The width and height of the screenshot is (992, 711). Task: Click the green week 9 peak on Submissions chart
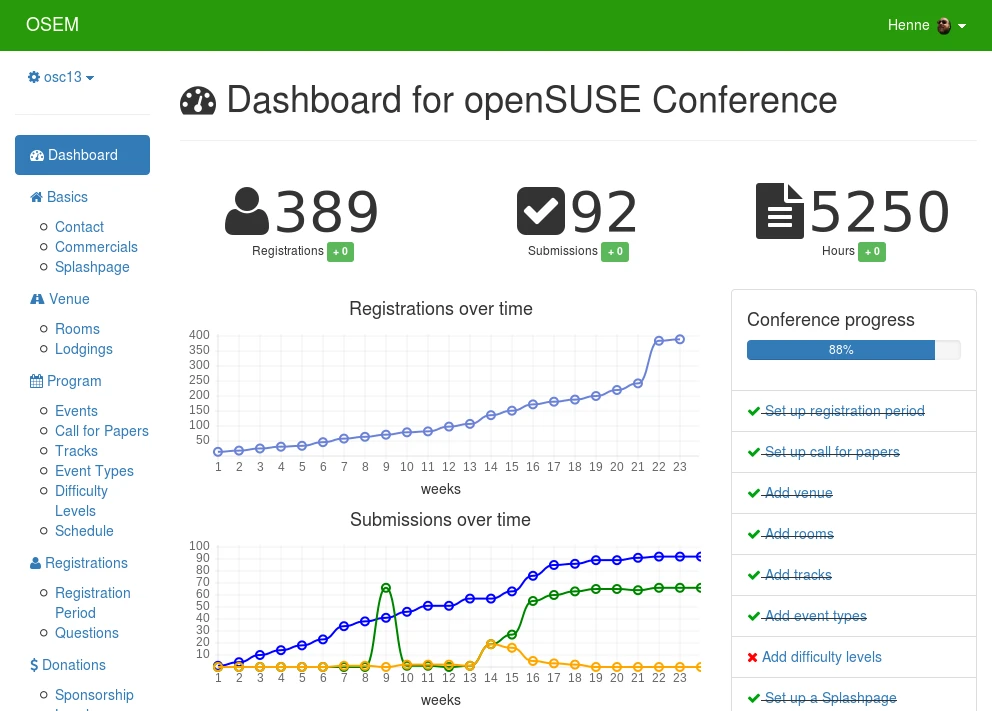[x=386, y=588]
